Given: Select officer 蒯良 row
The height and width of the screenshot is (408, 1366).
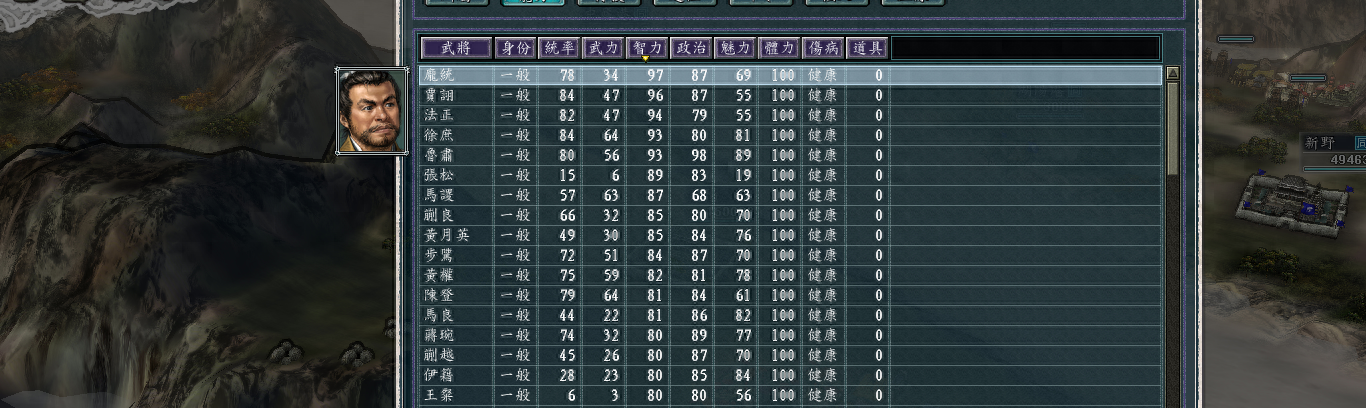Looking at the screenshot, I should coord(790,215).
